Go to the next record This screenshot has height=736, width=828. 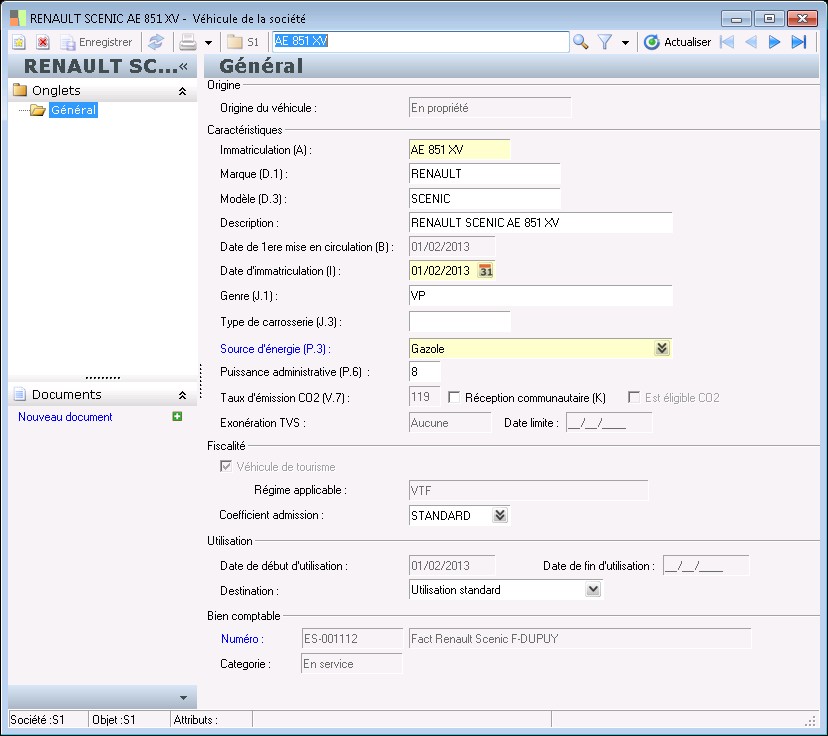coord(774,42)
